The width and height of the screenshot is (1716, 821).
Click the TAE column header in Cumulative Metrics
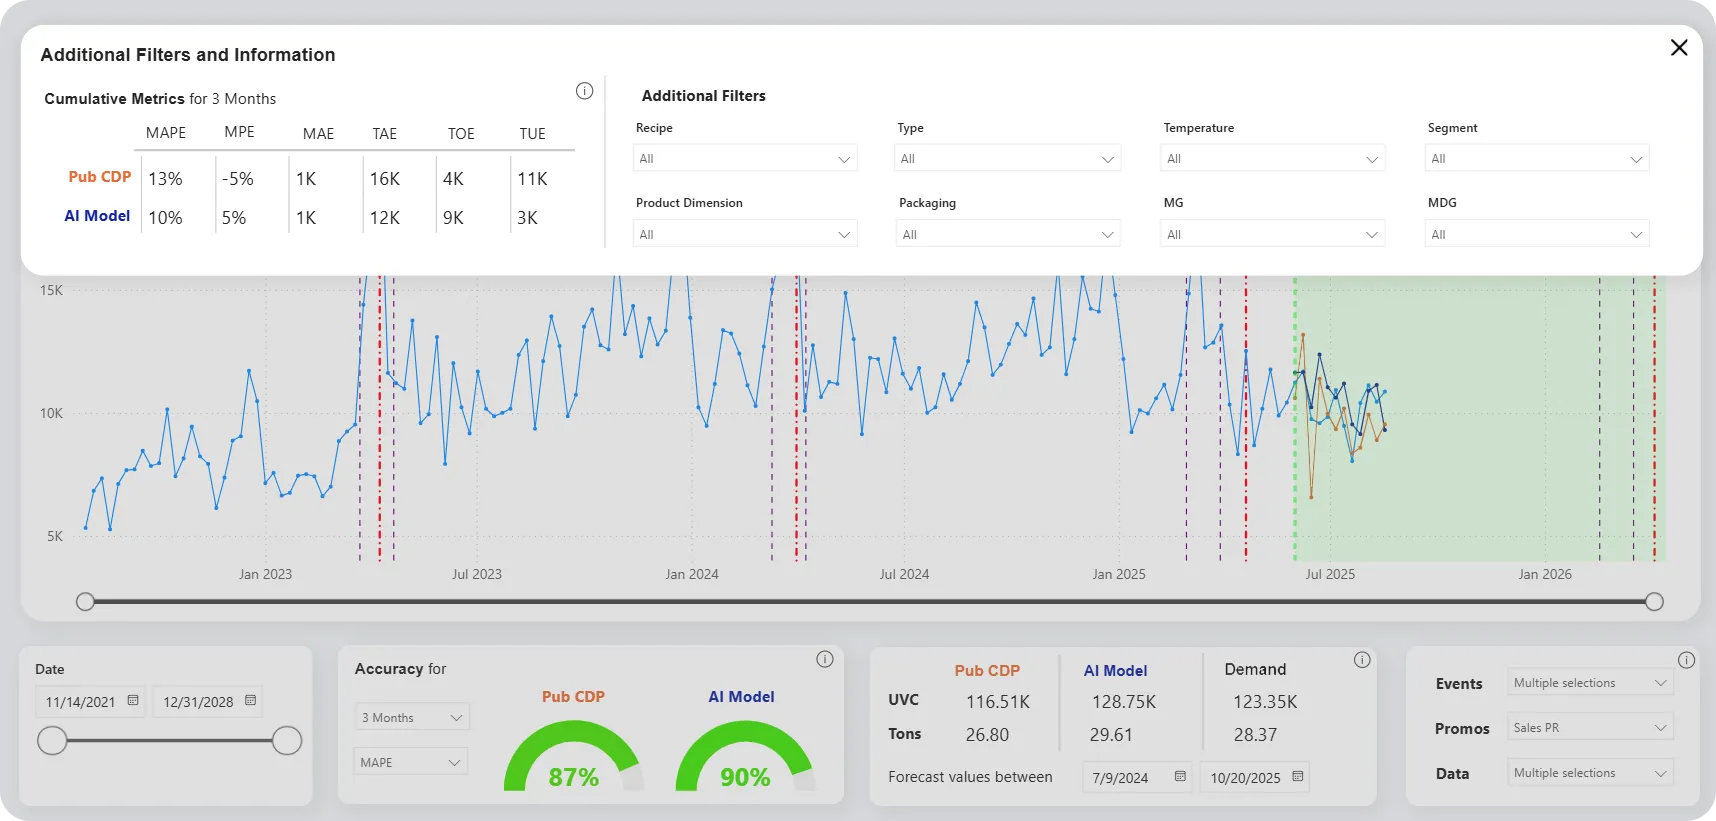(x=385, y=133)
